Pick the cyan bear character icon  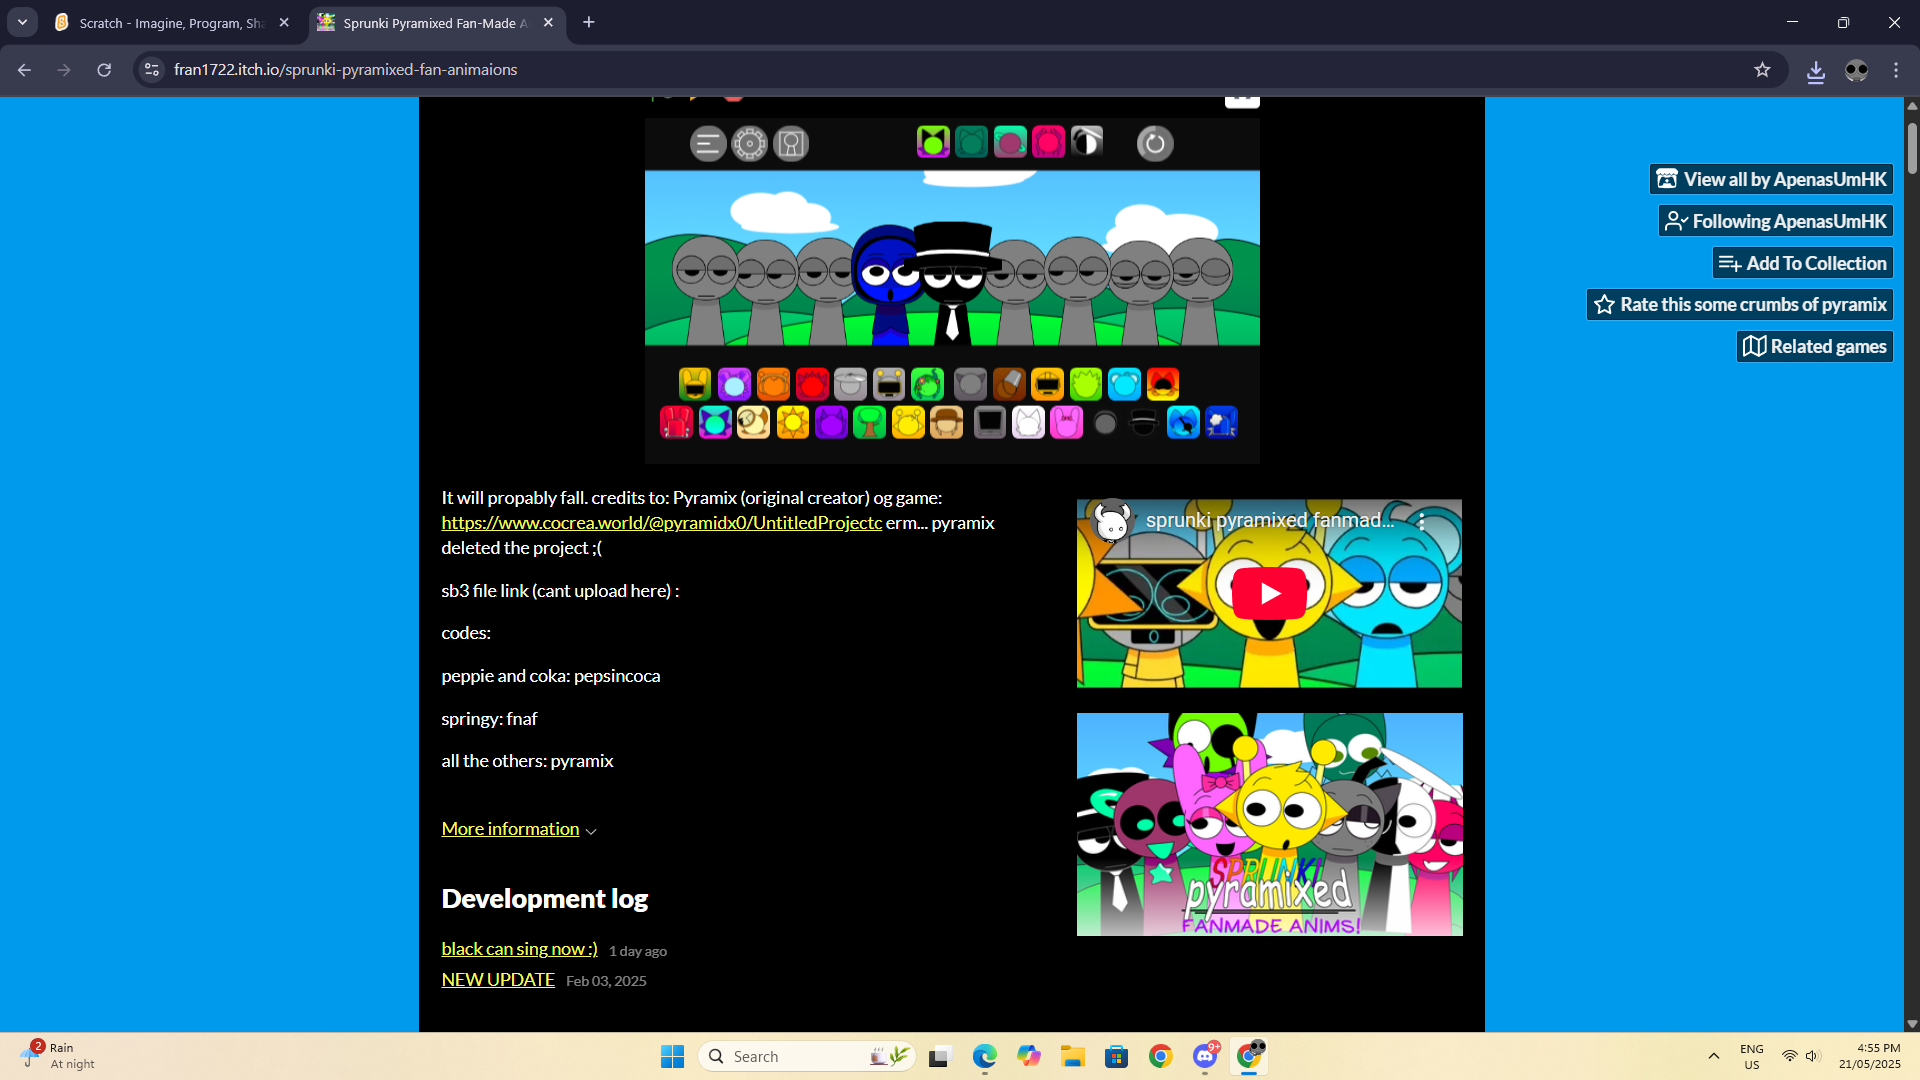coord(1124,384)
